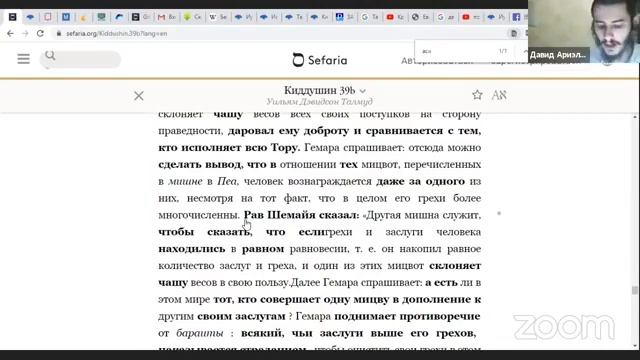Expand the chevron next to Киддушин 39b

(x=362, y=91)
